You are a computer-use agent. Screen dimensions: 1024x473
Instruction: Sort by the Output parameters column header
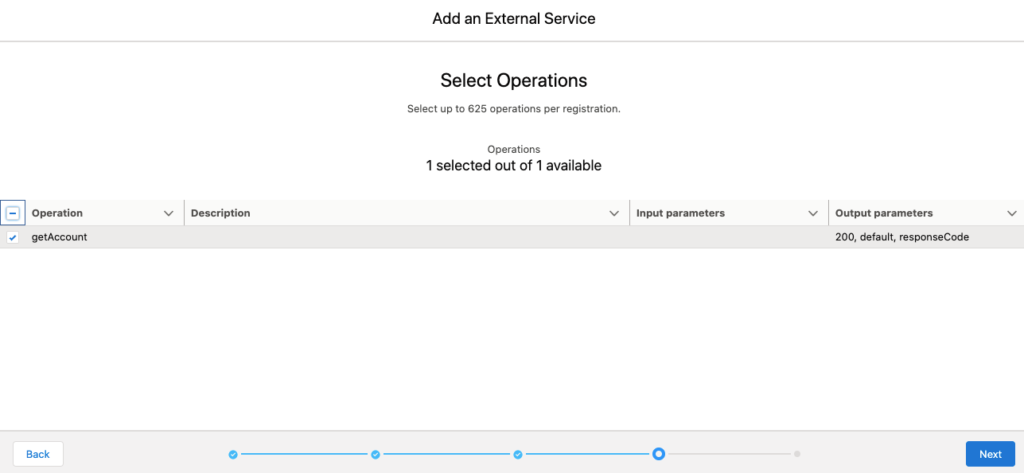point(884,214)
